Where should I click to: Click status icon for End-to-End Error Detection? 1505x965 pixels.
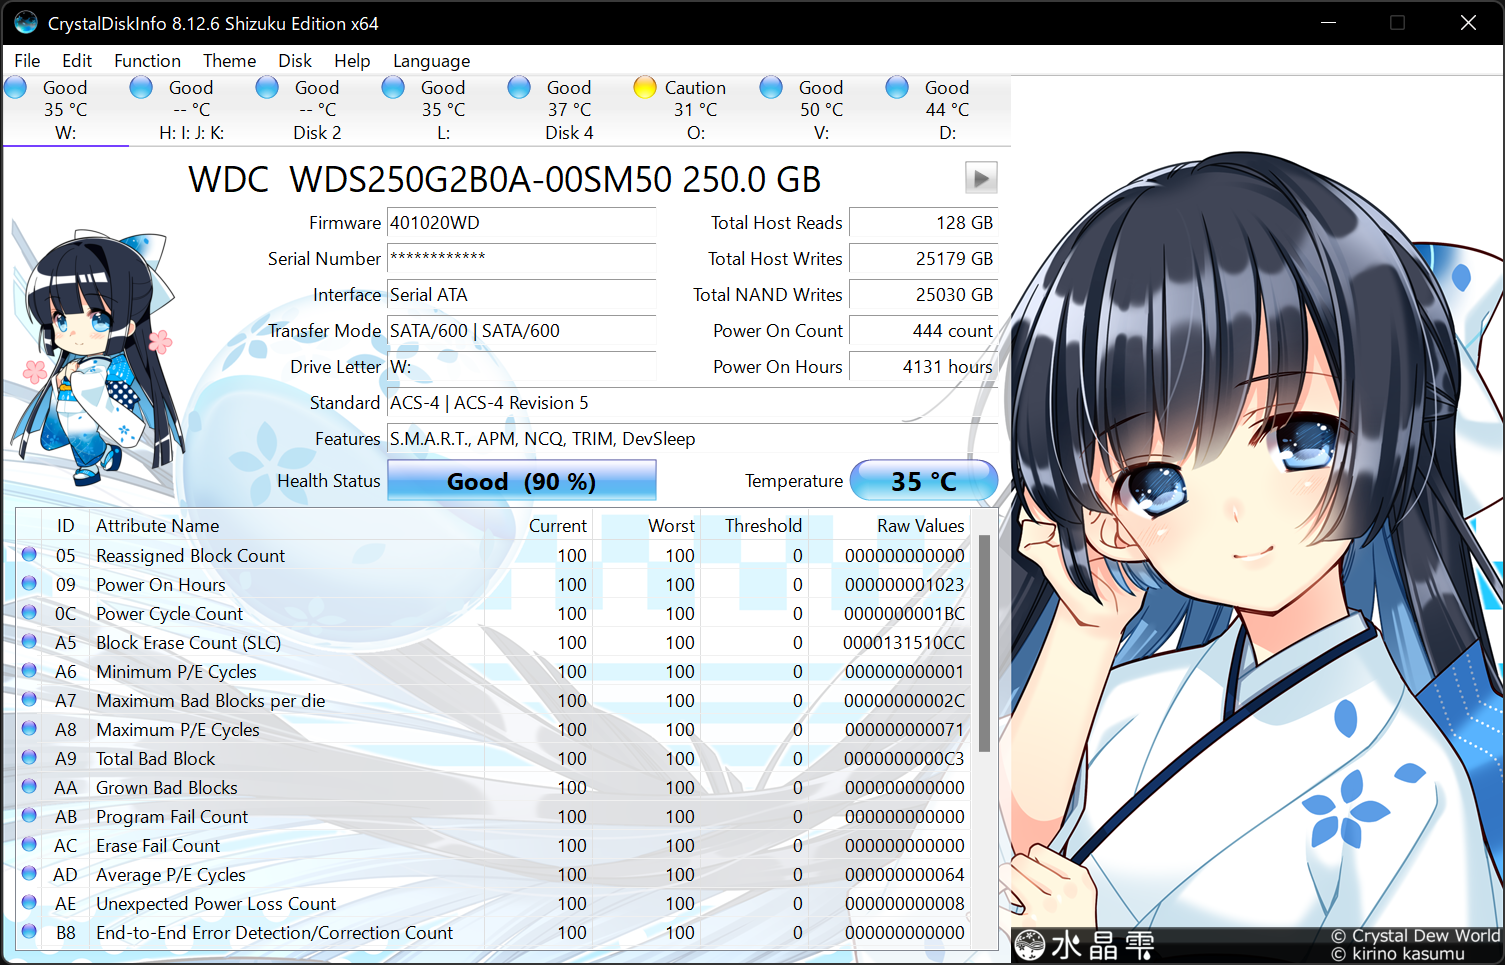[29, 931]
